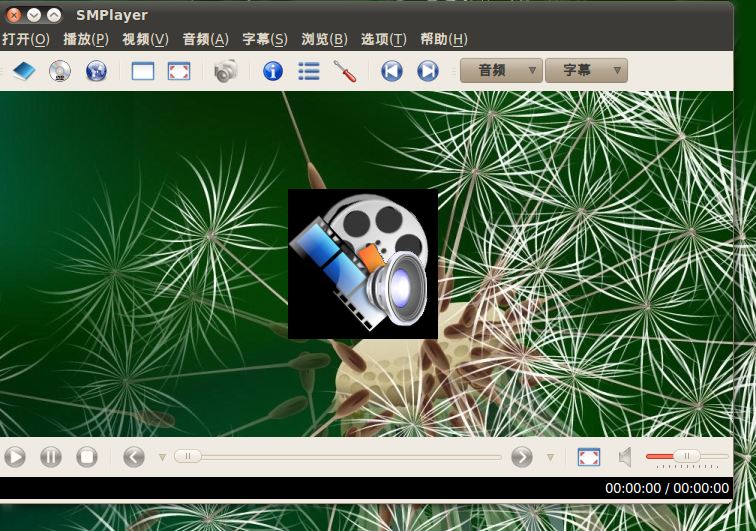Adjust the red volume slider
756x531 pixels.
click(687, 456)
